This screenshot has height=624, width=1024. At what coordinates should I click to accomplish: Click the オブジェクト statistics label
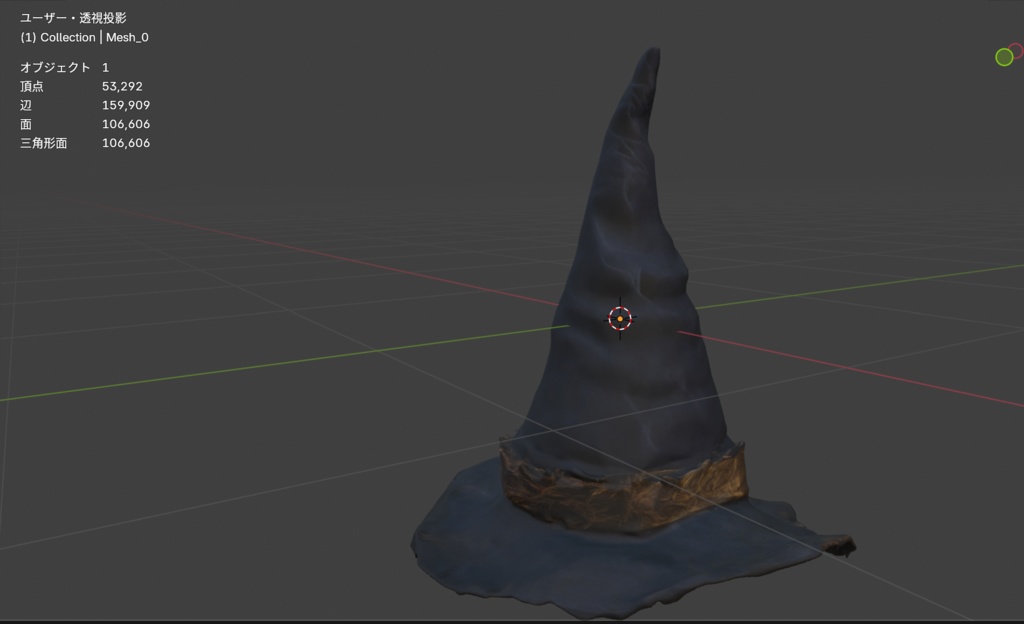(x=55, y=67)
